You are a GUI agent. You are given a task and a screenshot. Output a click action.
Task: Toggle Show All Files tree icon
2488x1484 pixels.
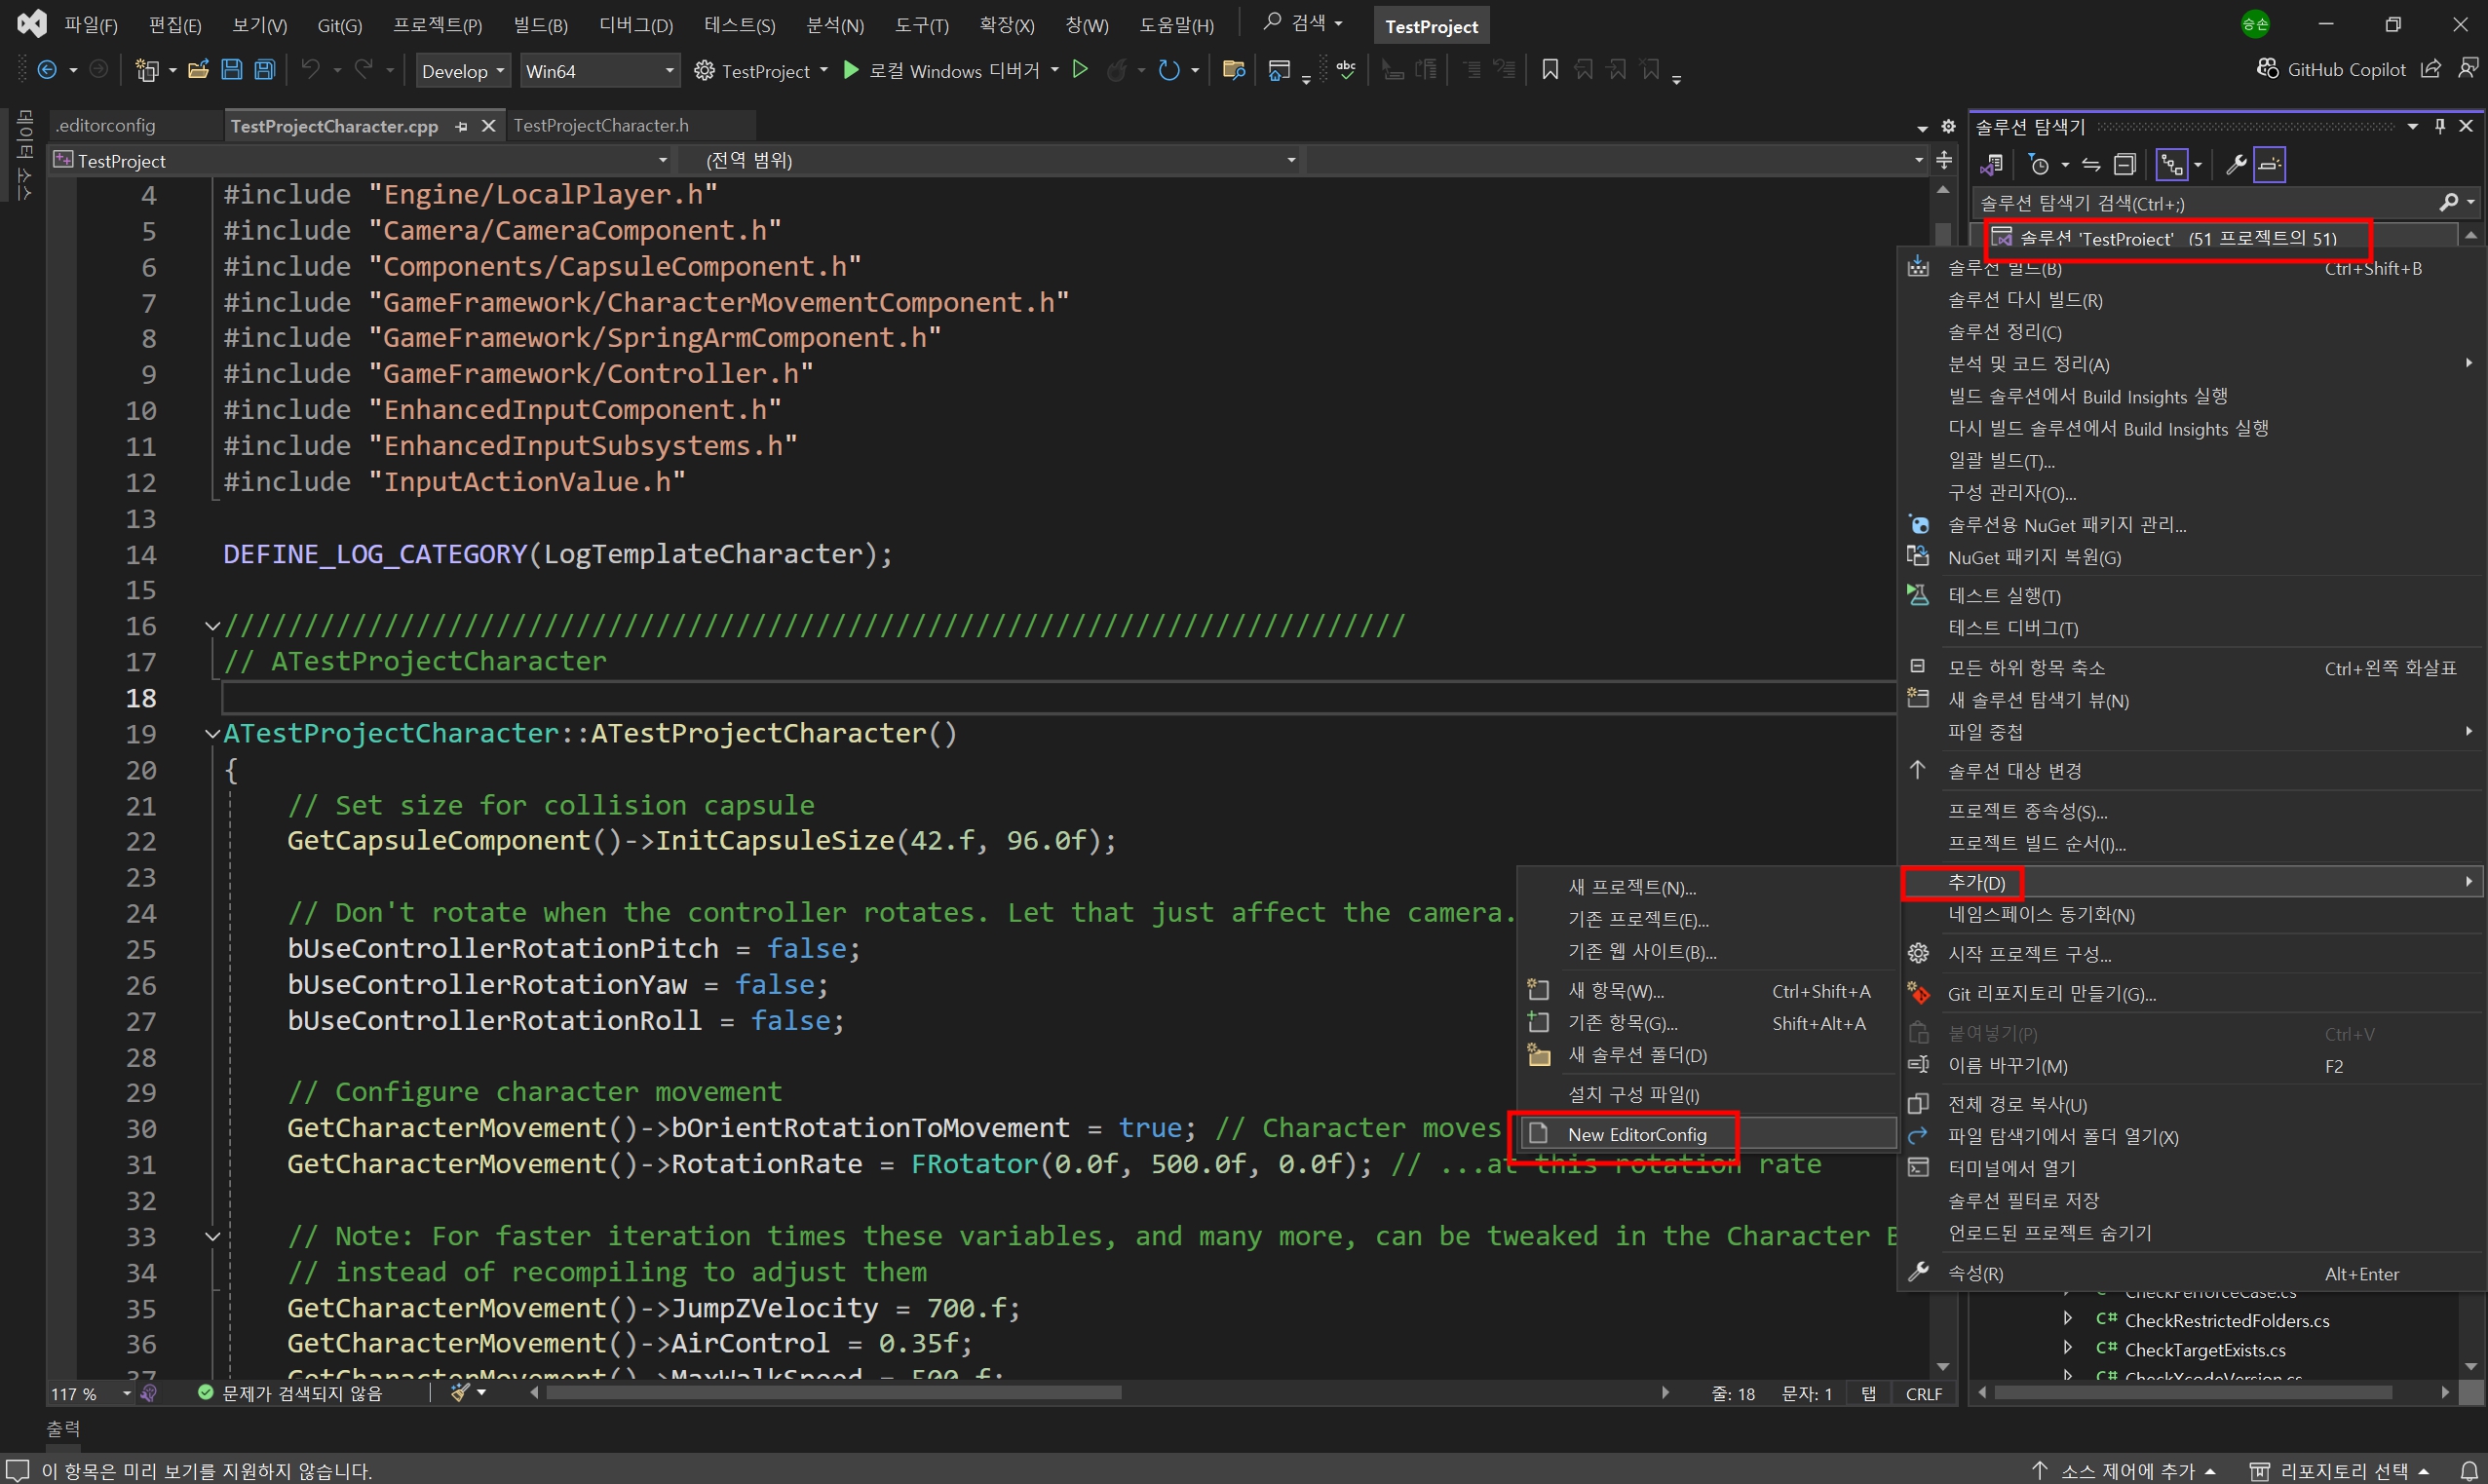(x=2172, y=164)
